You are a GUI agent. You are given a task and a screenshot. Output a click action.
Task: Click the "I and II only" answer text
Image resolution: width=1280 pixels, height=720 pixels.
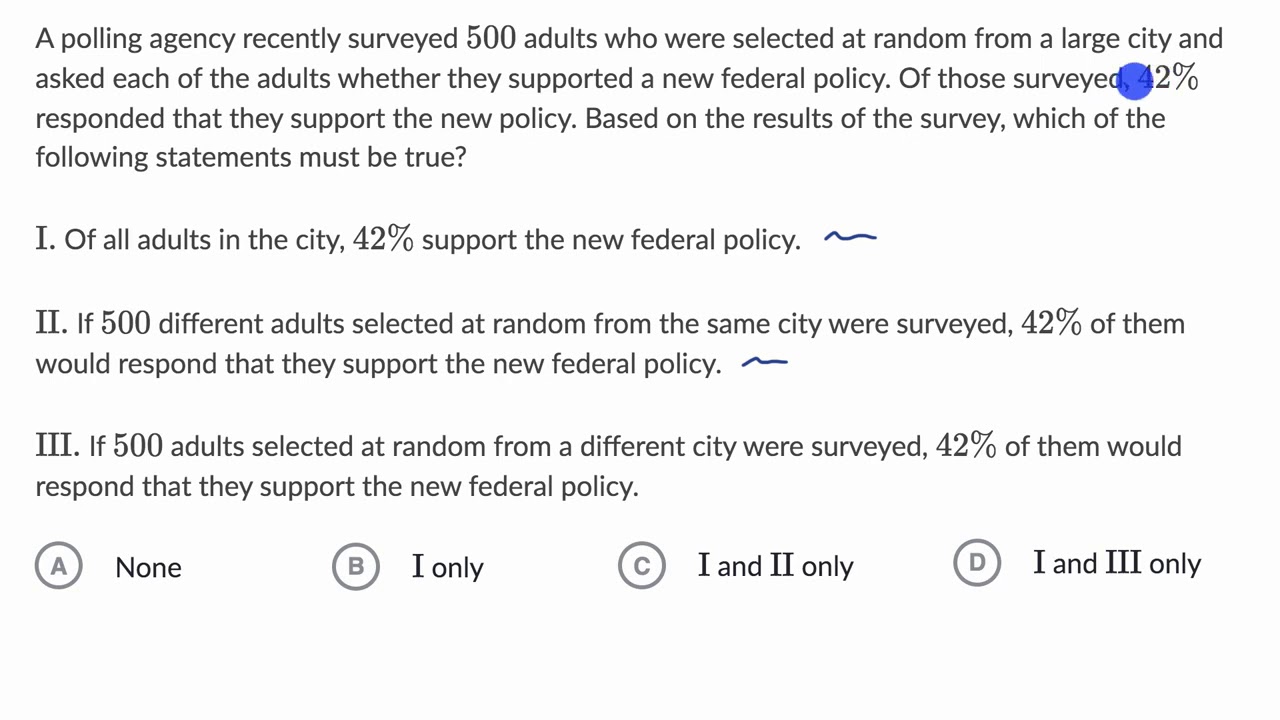click(775, 566)
